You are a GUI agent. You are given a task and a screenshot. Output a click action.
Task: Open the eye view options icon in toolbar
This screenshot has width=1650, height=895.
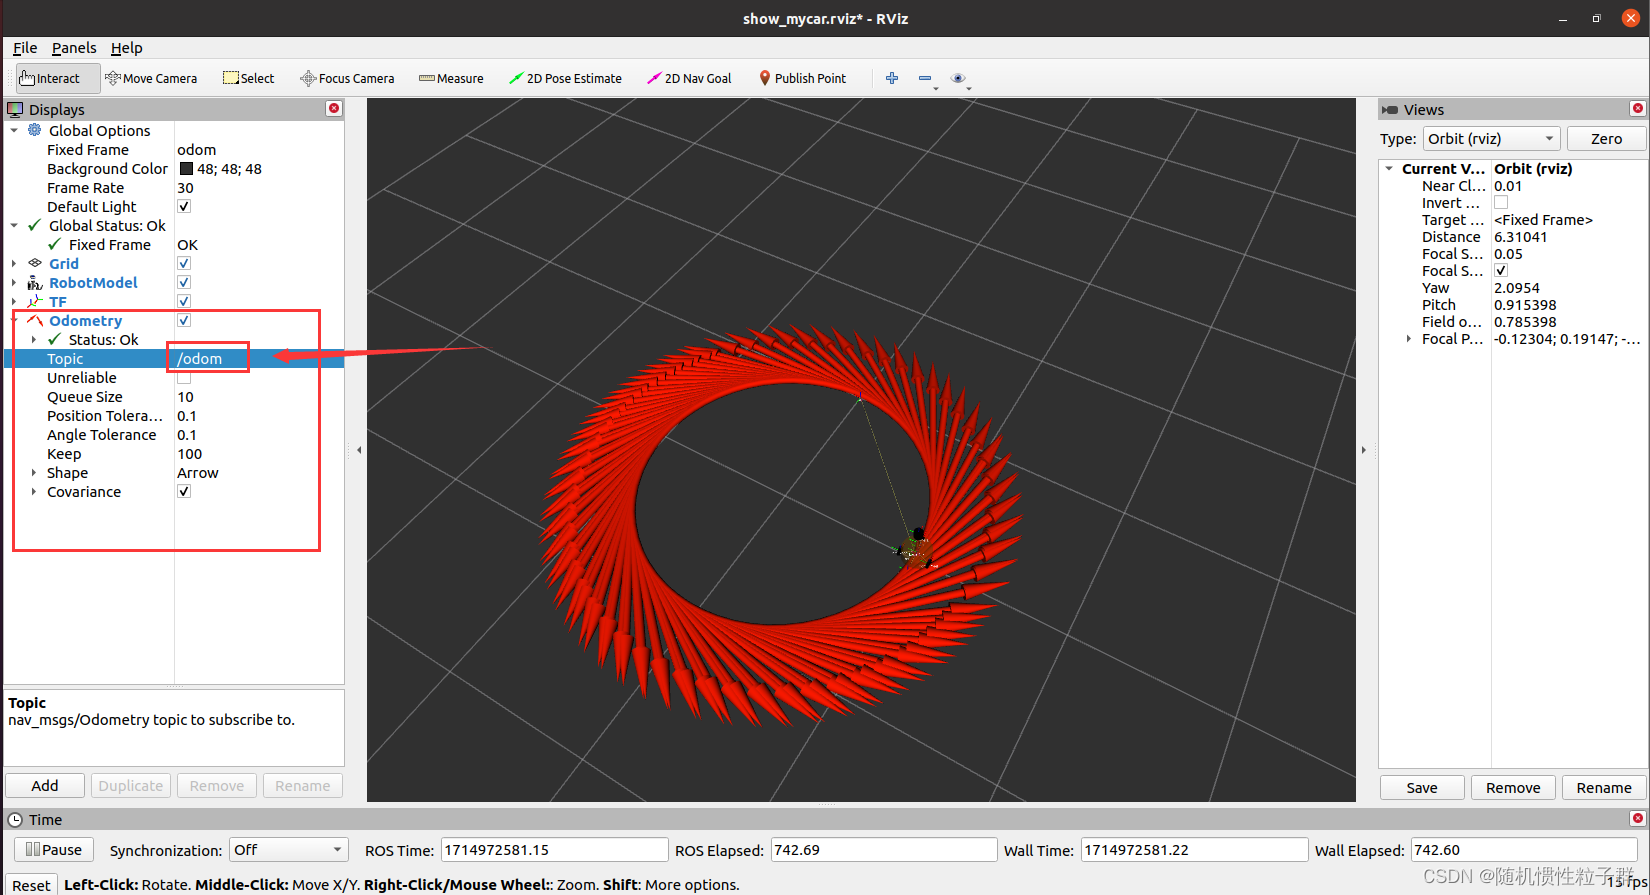click(x=958, y=78)
